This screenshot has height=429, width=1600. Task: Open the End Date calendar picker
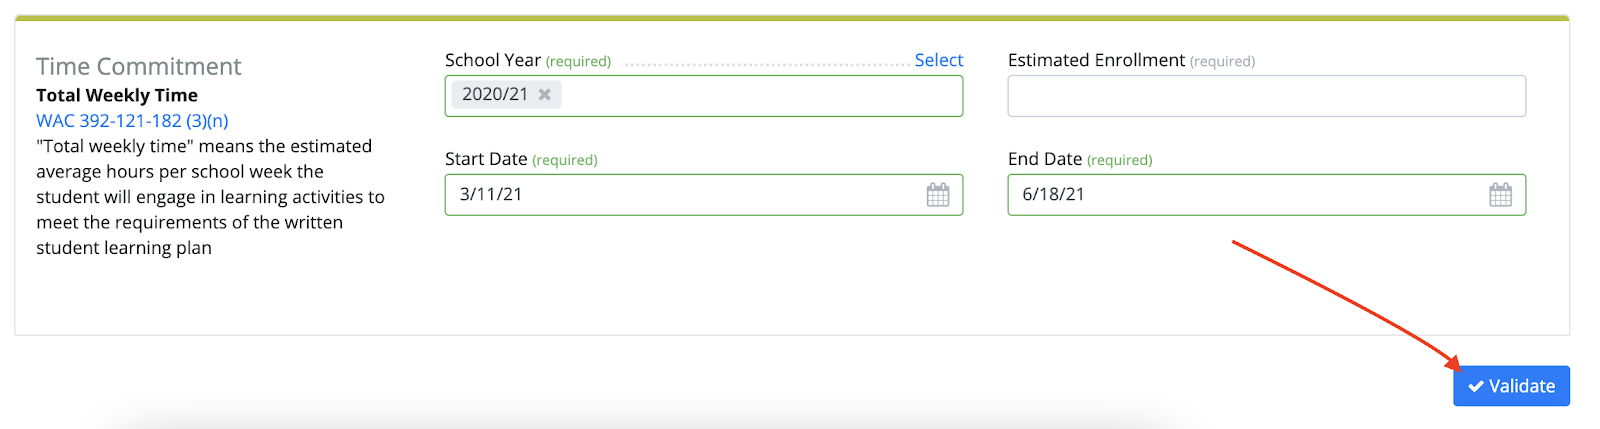(1501, 195)
